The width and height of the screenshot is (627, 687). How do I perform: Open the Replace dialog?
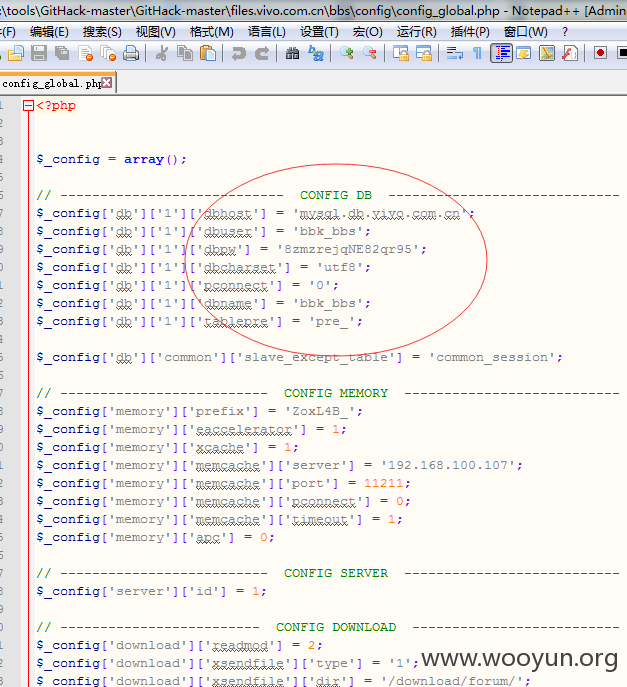point(315,53)
